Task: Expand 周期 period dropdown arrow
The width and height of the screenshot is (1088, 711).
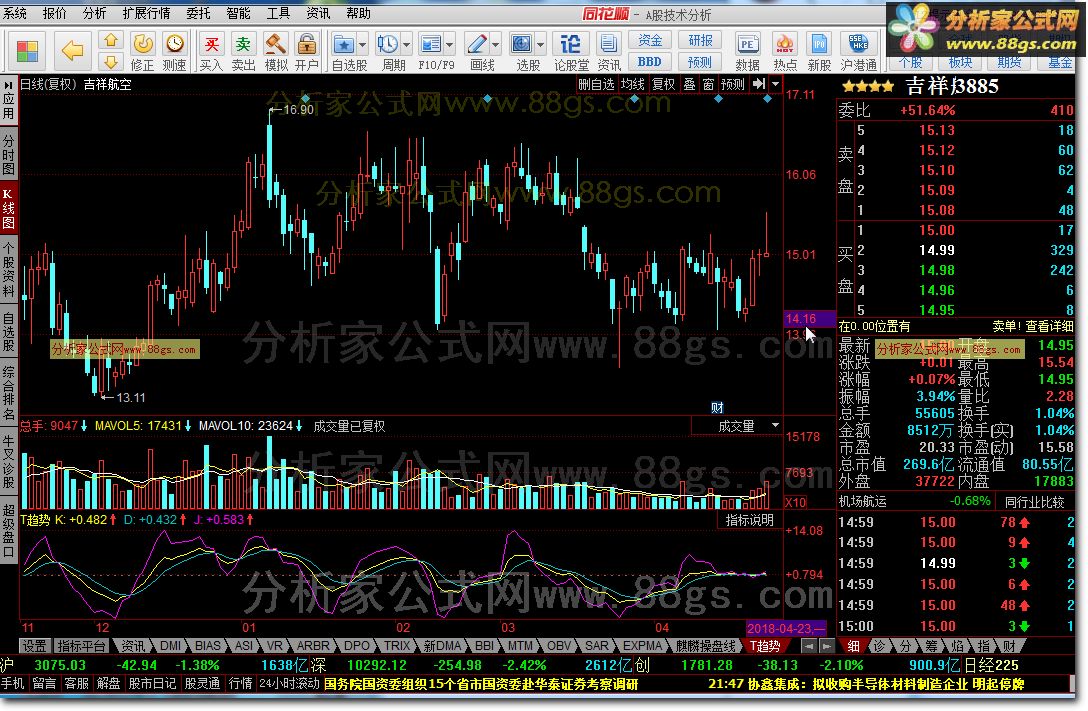Action: (406, 45)
